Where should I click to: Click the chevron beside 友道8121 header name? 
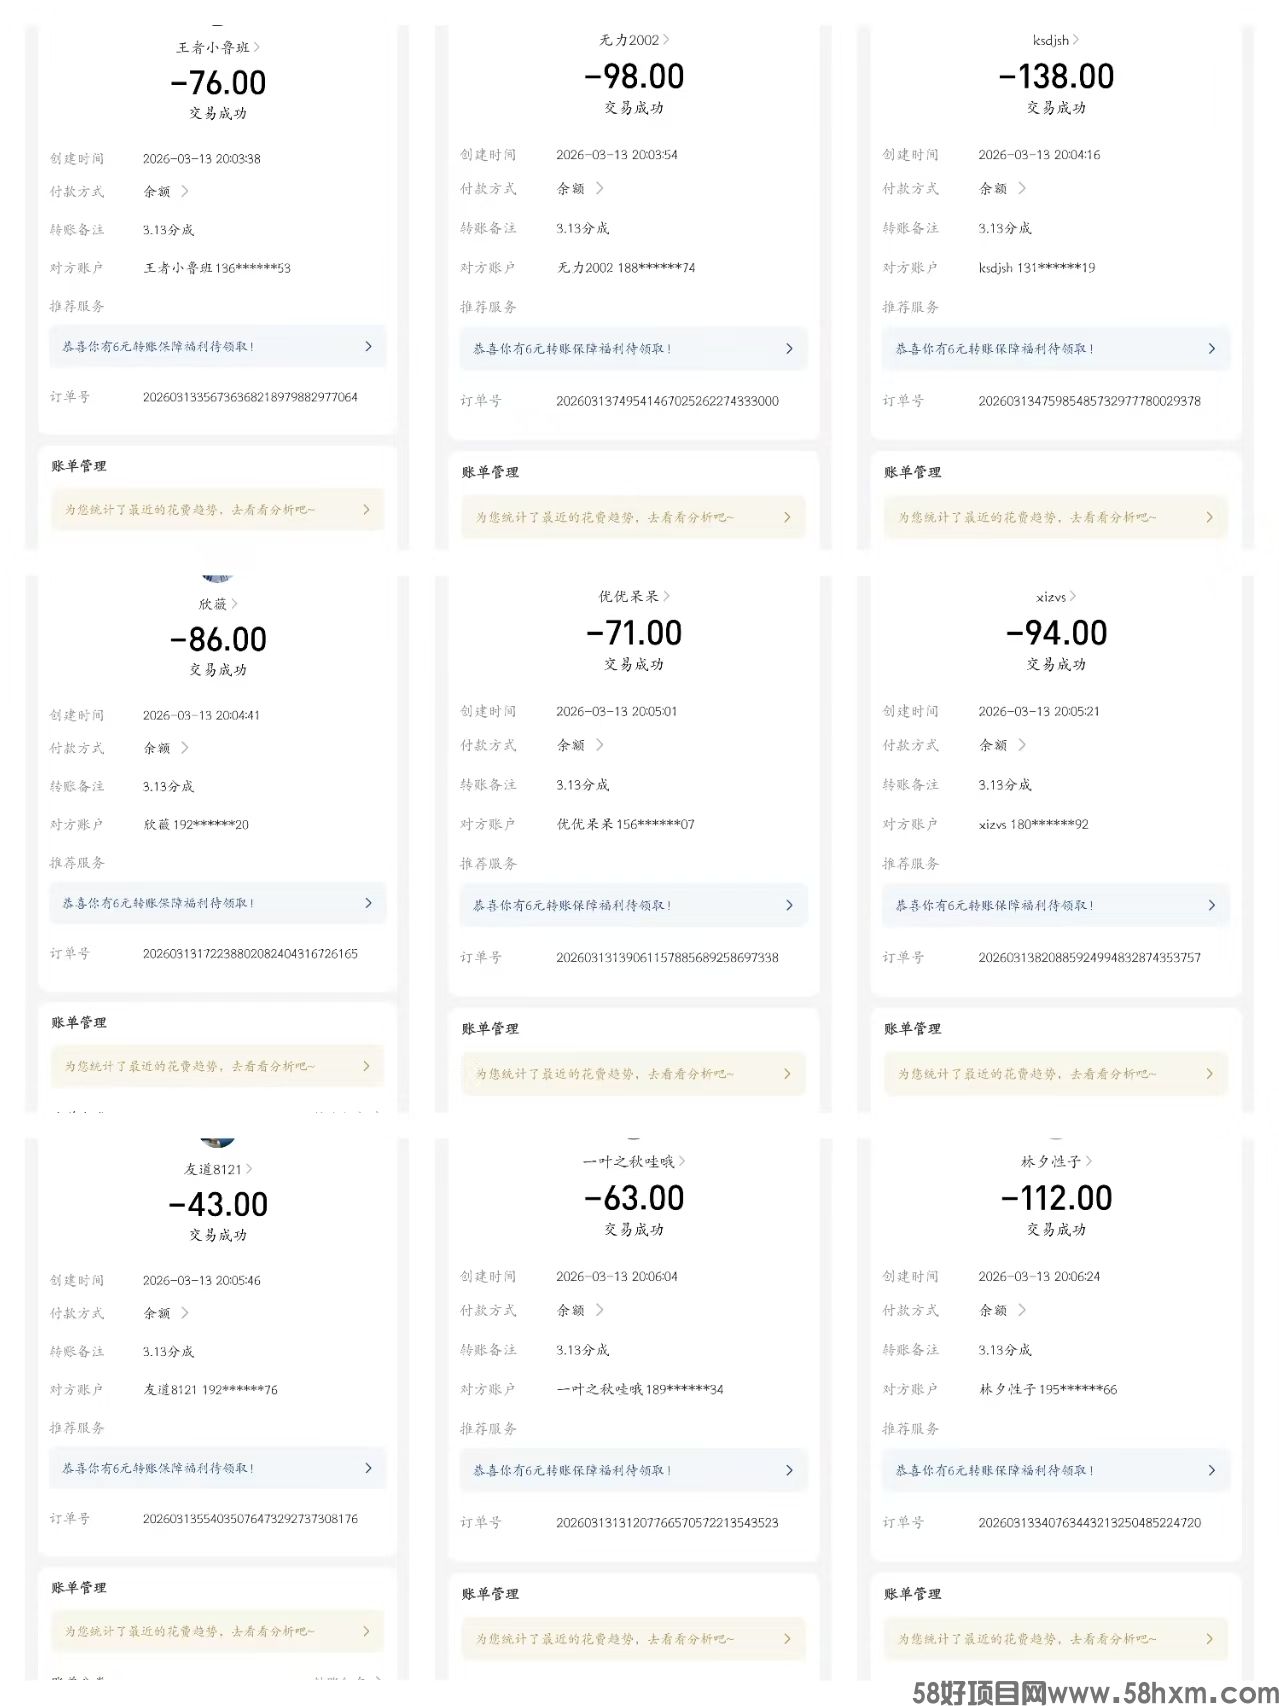(x=249, y=1169)
